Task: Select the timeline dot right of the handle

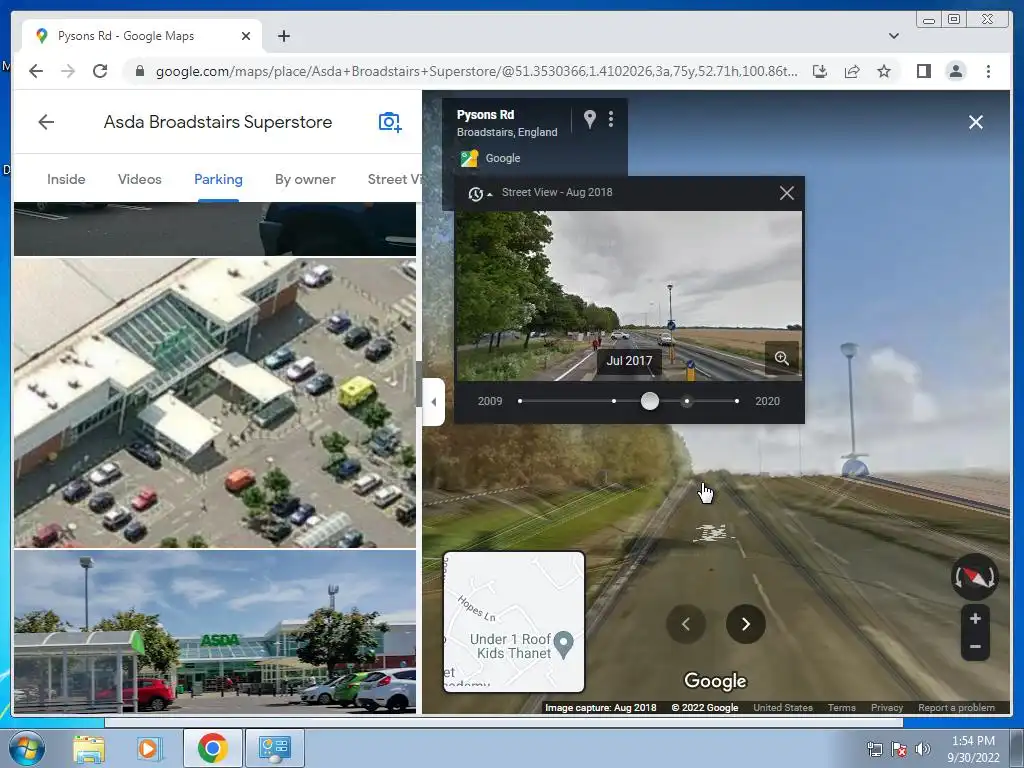Action: [686, 401]
